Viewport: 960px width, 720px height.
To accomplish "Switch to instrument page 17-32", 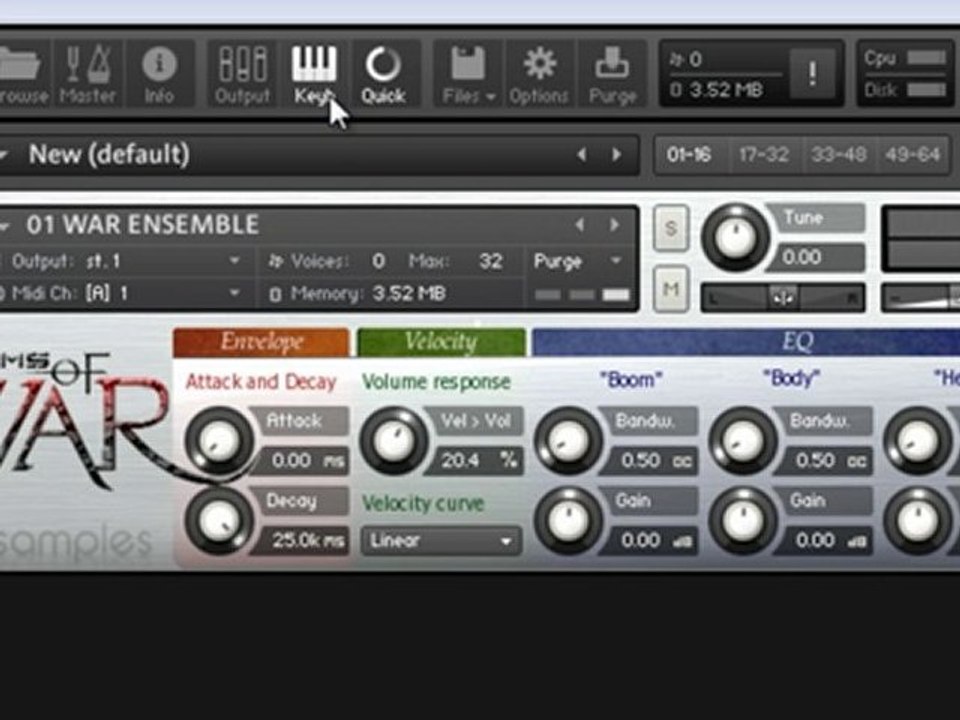I will (x=764, y=154).
